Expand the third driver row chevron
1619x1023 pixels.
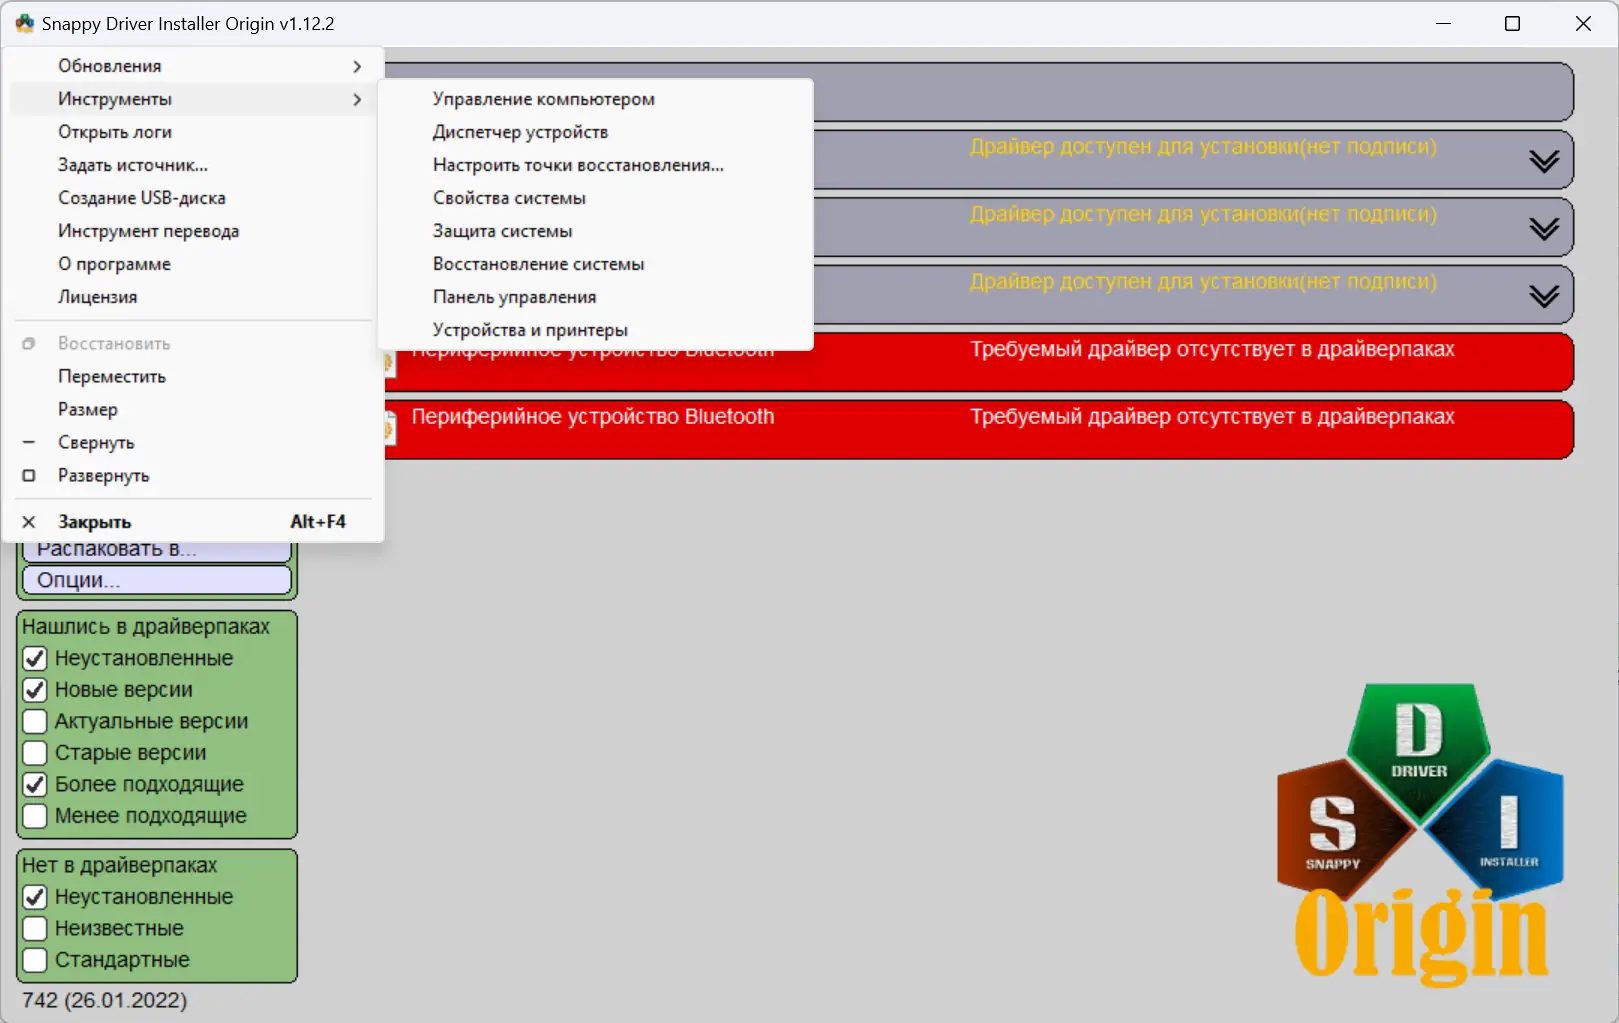coord(1545,294)
